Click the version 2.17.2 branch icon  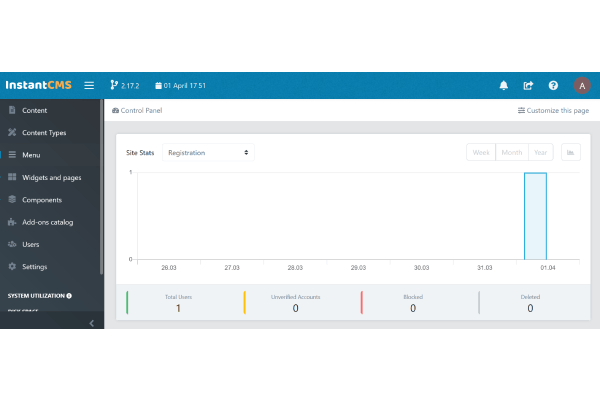click(112, 86)
